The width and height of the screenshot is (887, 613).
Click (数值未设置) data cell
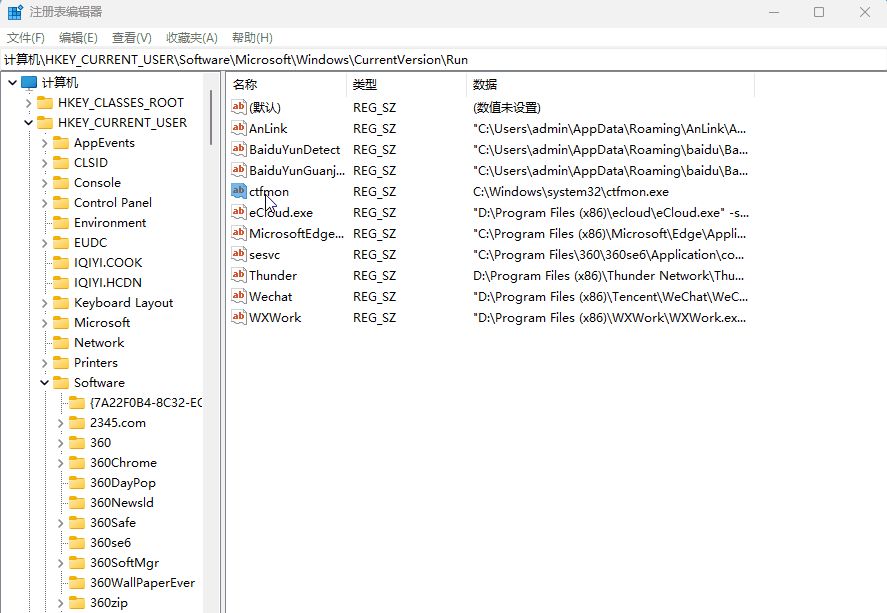506,107
